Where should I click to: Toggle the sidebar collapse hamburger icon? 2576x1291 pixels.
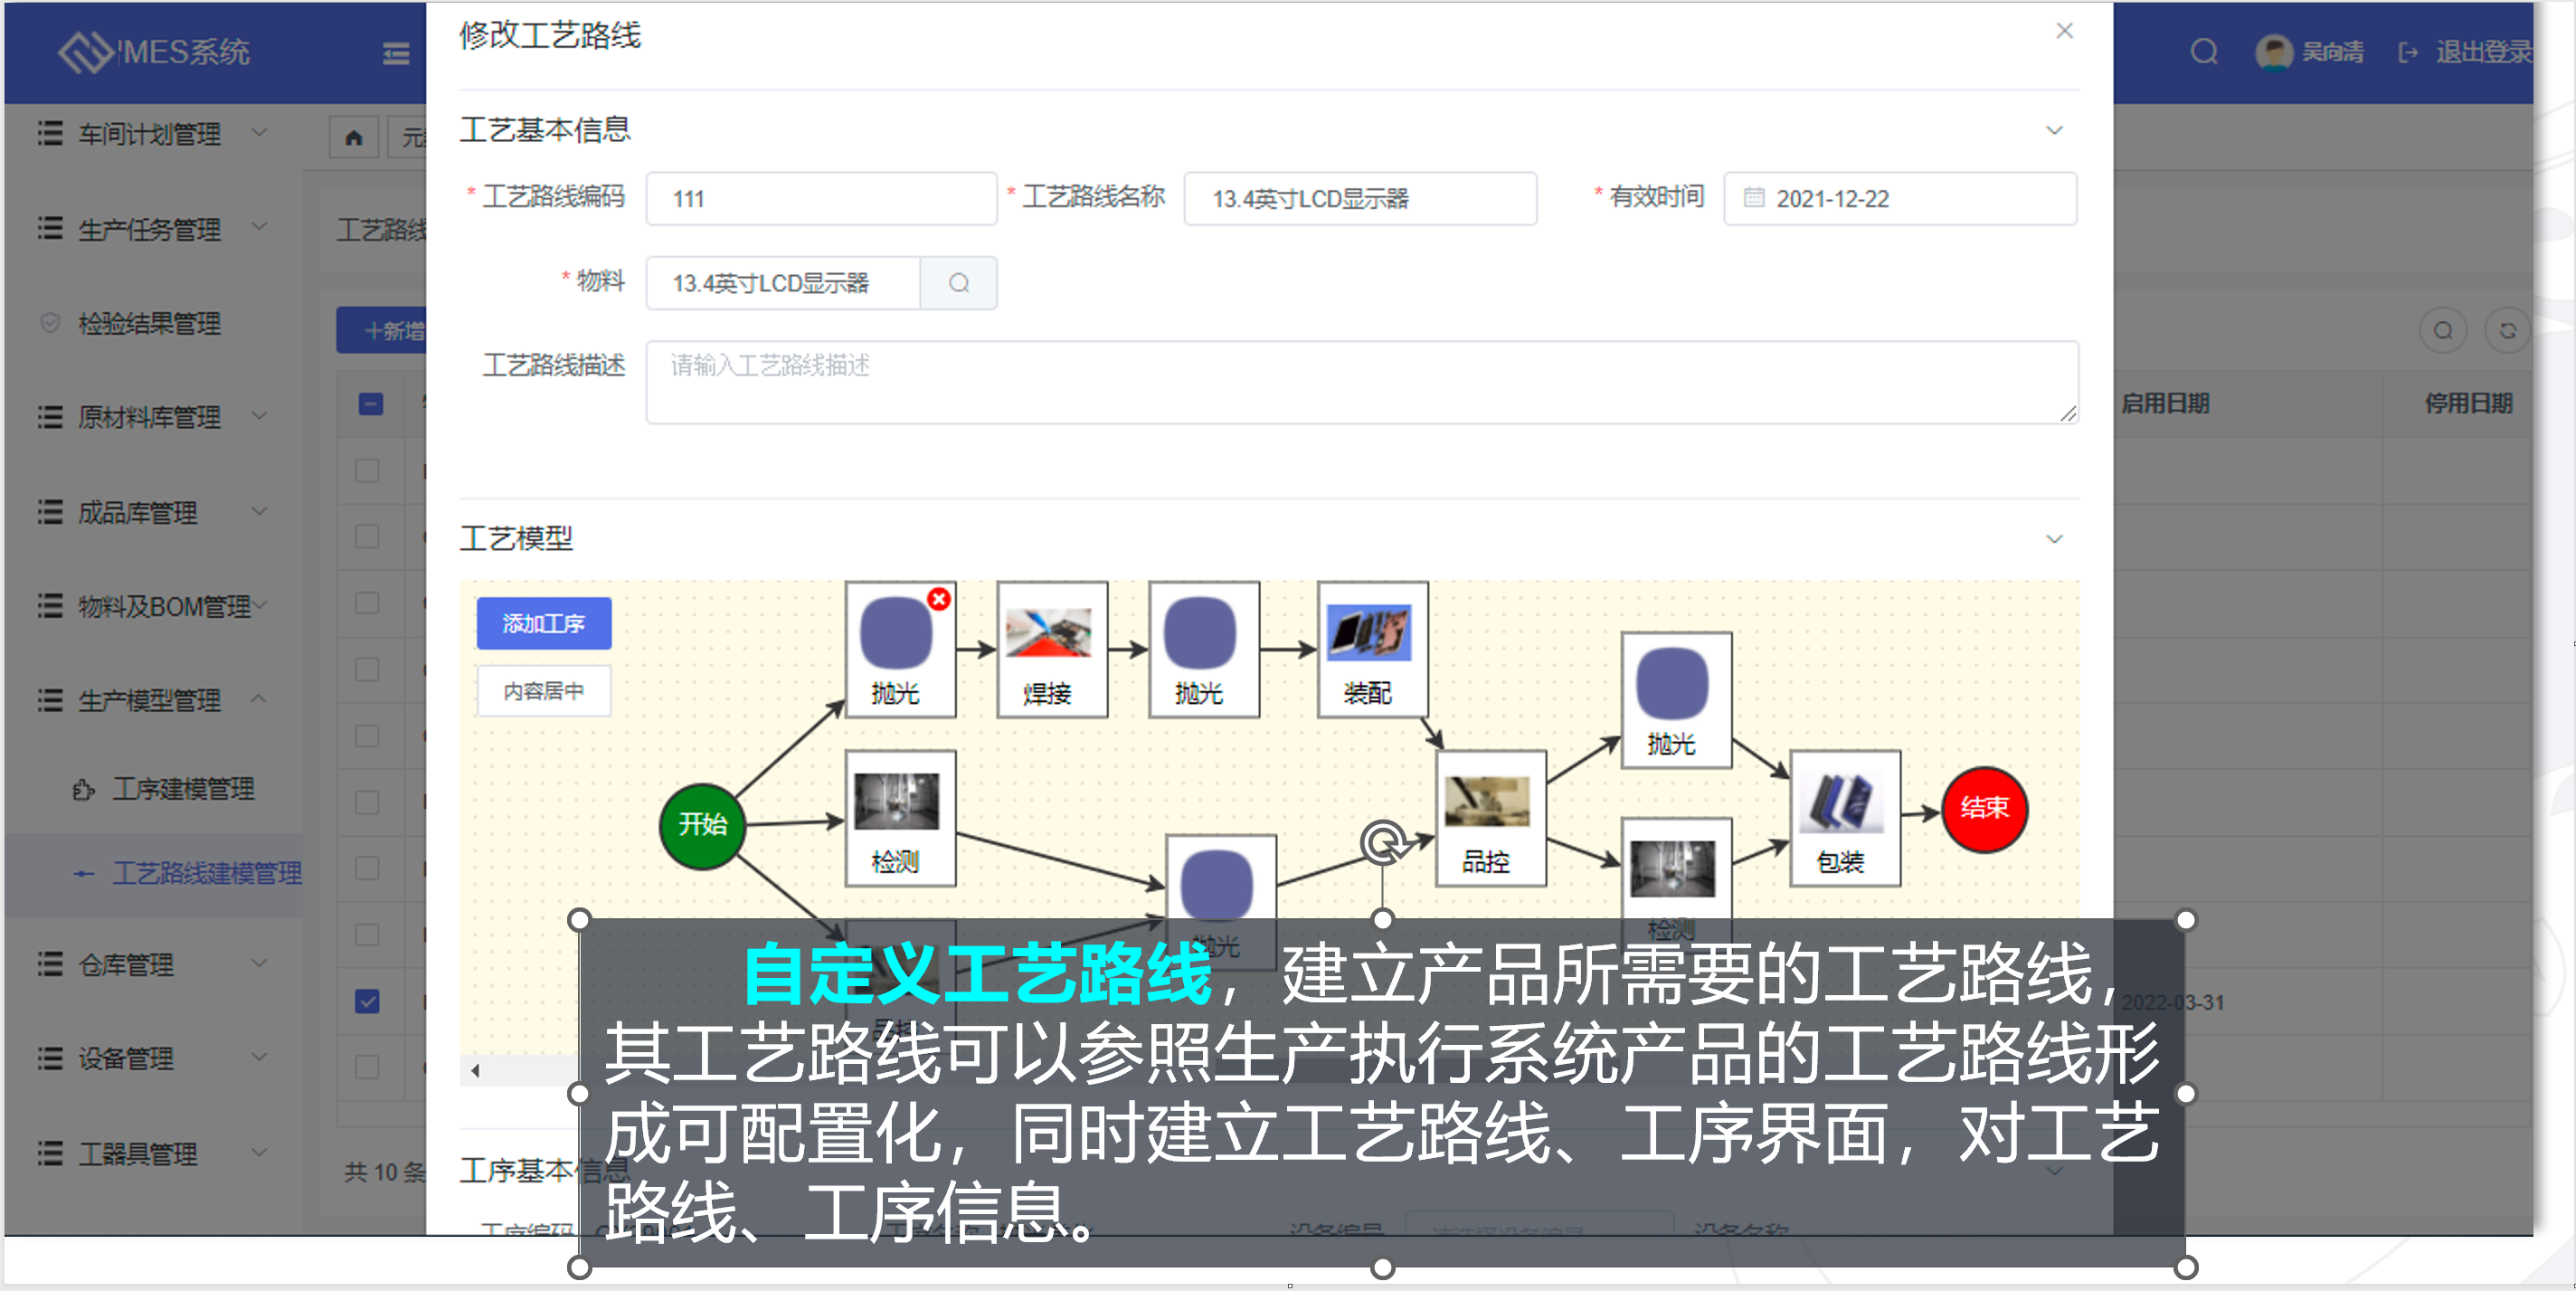click(396, 54)
